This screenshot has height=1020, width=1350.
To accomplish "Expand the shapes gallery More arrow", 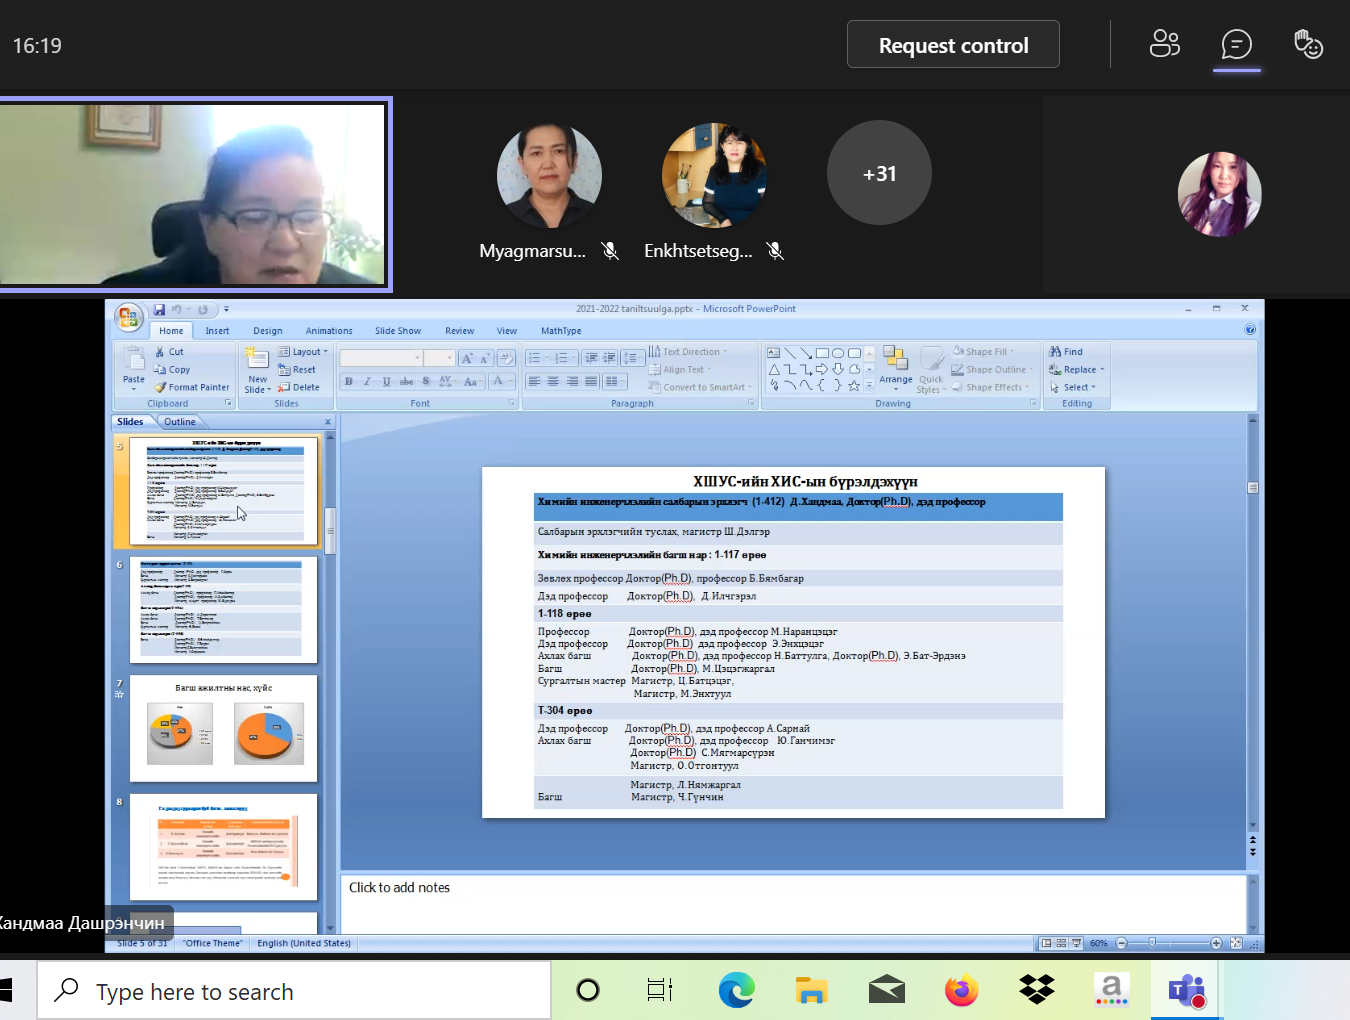I will click(x=869, y=385).
